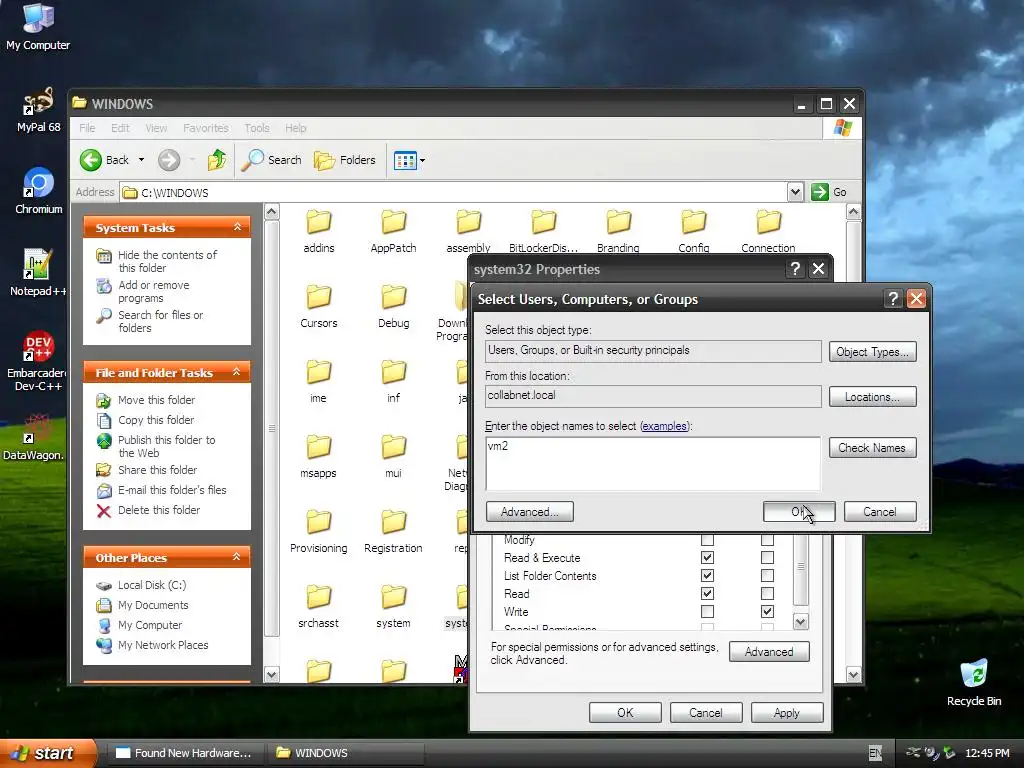Expand the Address bar dropdown
The height and width of the screenshot is (768, 1024).
(795, 192)
